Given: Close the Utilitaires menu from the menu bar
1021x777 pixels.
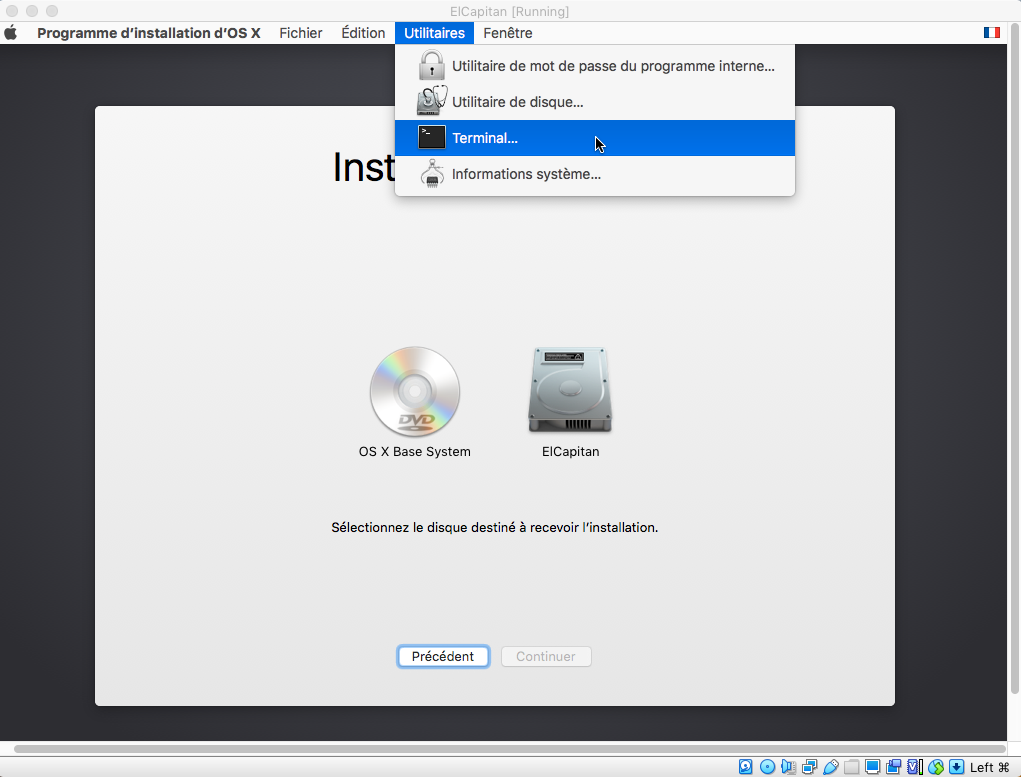Looking at the screenshot, I should (434, 33).
